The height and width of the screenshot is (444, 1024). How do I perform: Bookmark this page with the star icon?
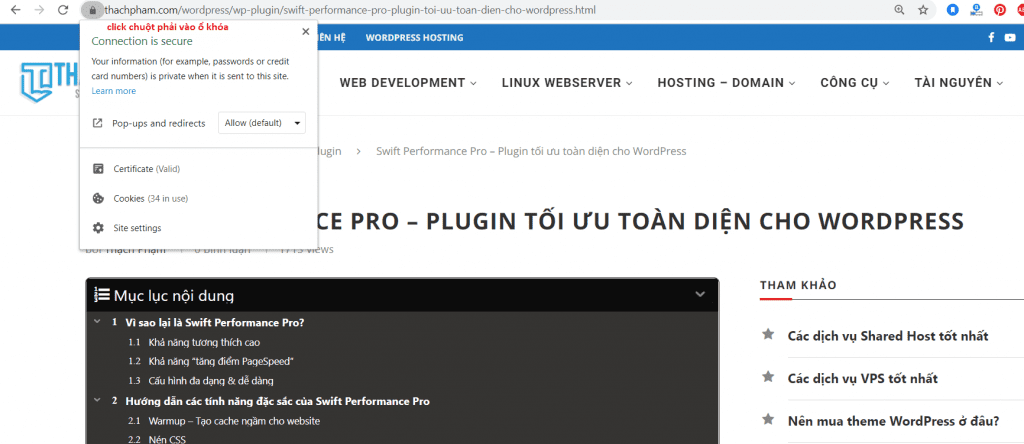pyautogui.click(x=923, y=10)
